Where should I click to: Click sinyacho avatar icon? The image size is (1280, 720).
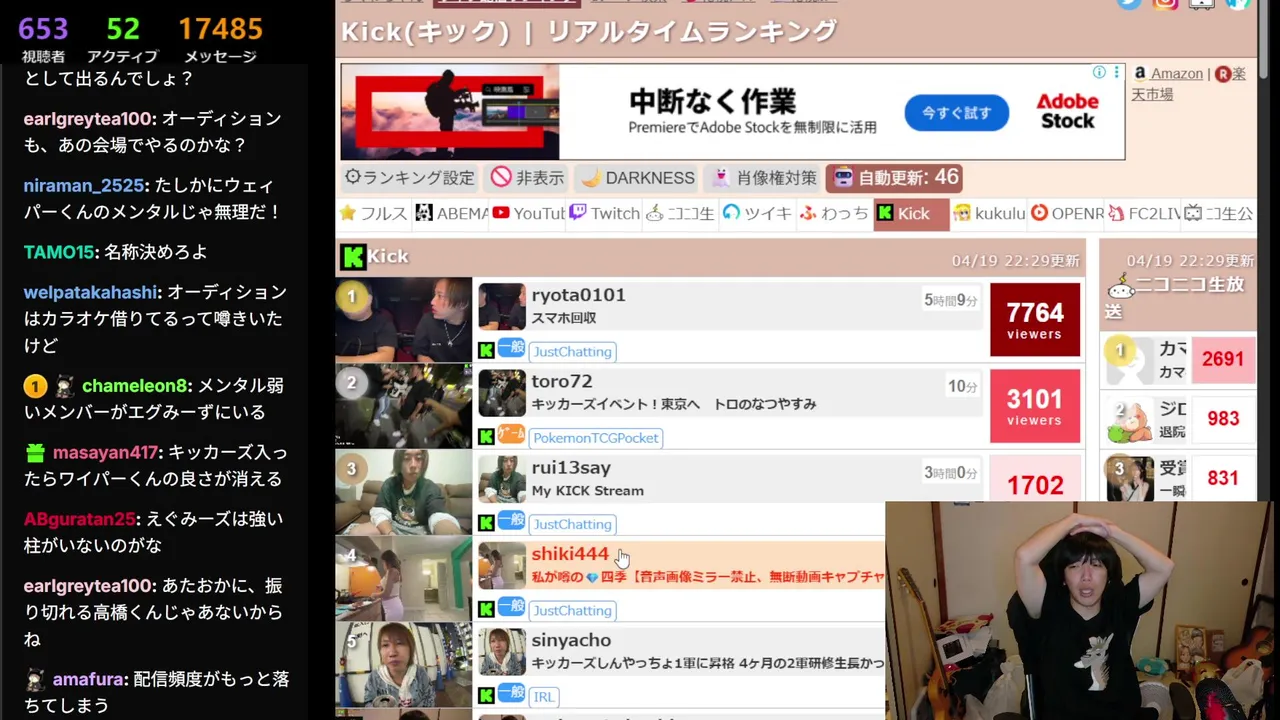point(501,652)
